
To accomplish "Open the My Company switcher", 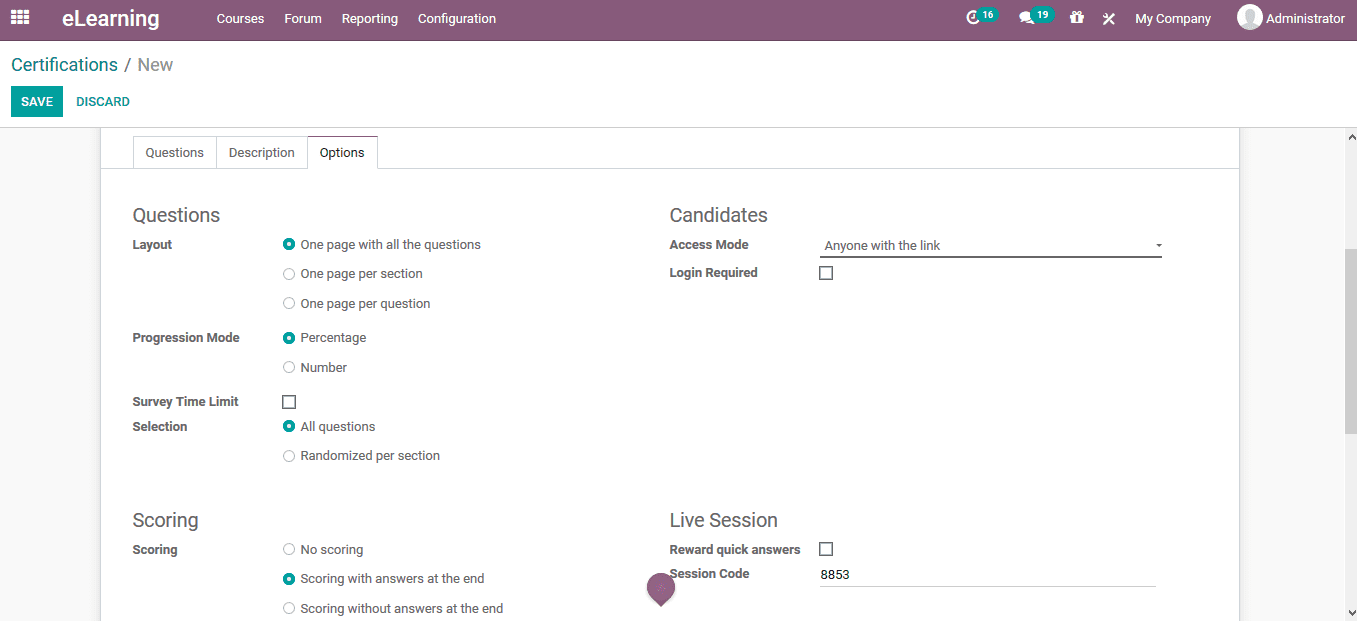I will (x=1172, y=19).
